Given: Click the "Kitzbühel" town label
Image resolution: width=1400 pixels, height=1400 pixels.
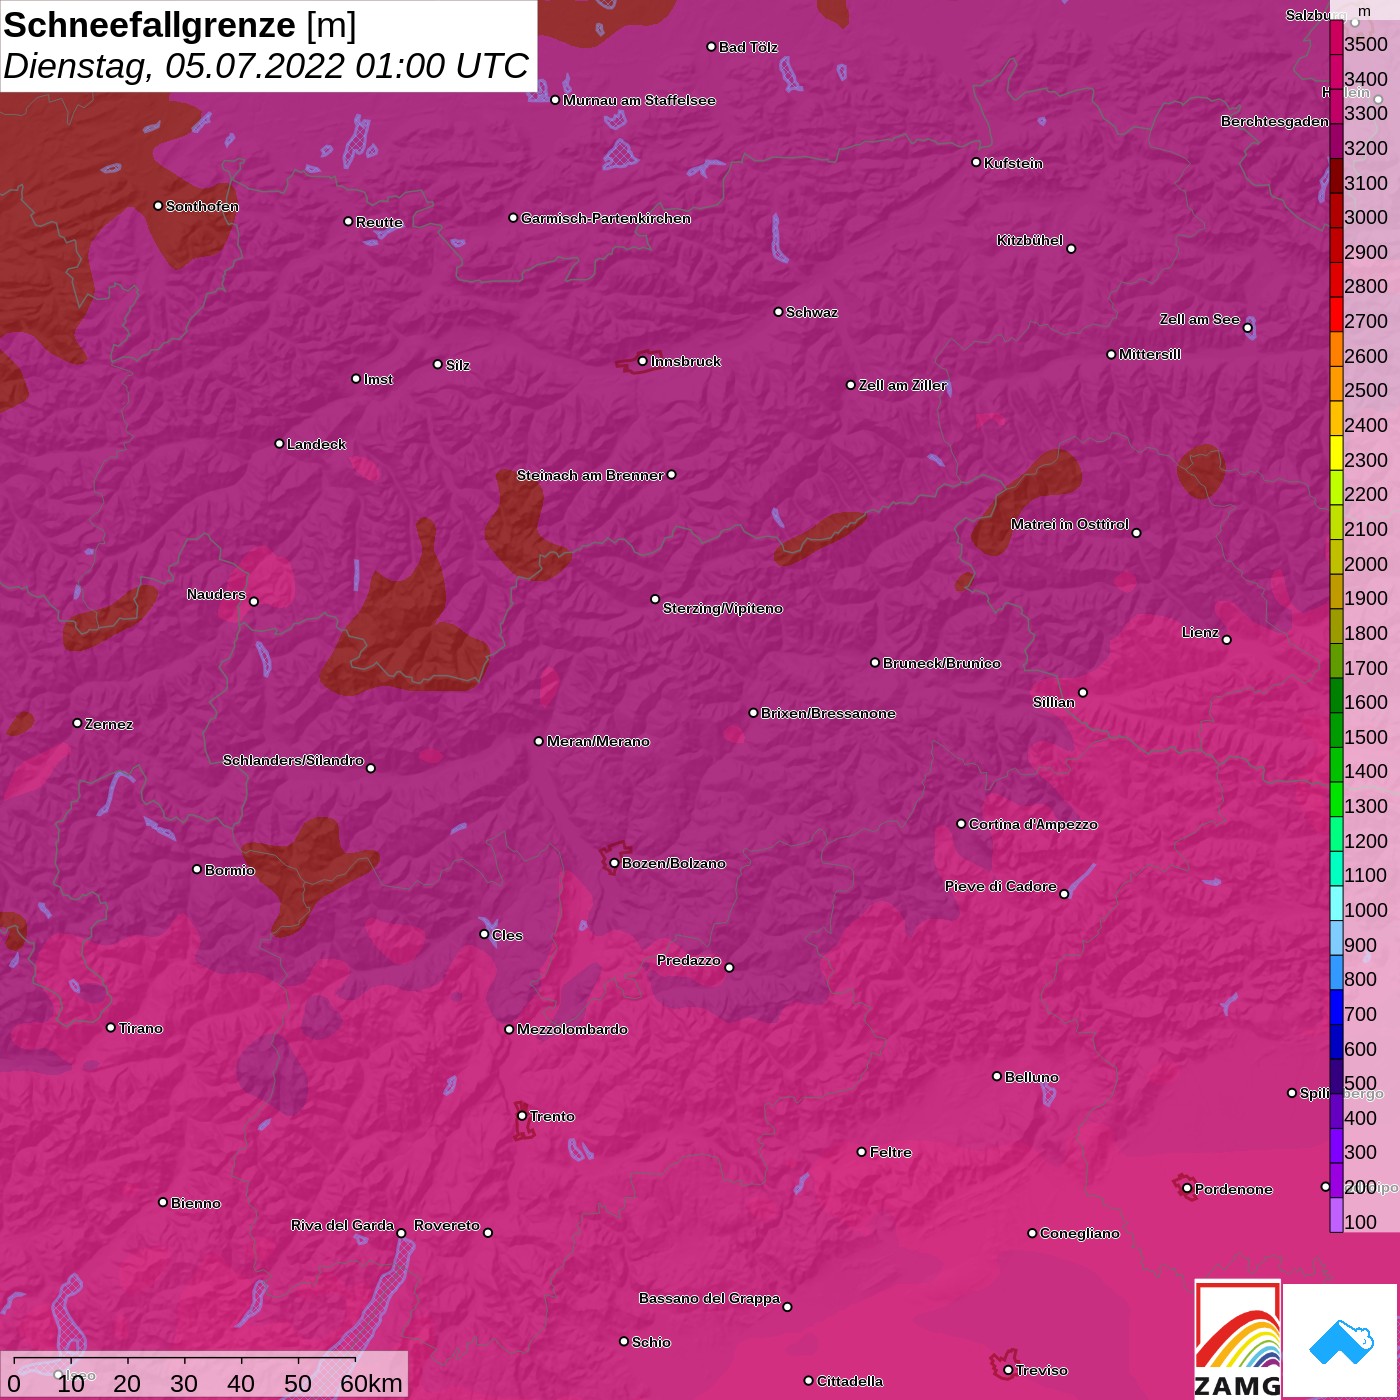Looking at the screenshot, I should tap(1030, 240).
